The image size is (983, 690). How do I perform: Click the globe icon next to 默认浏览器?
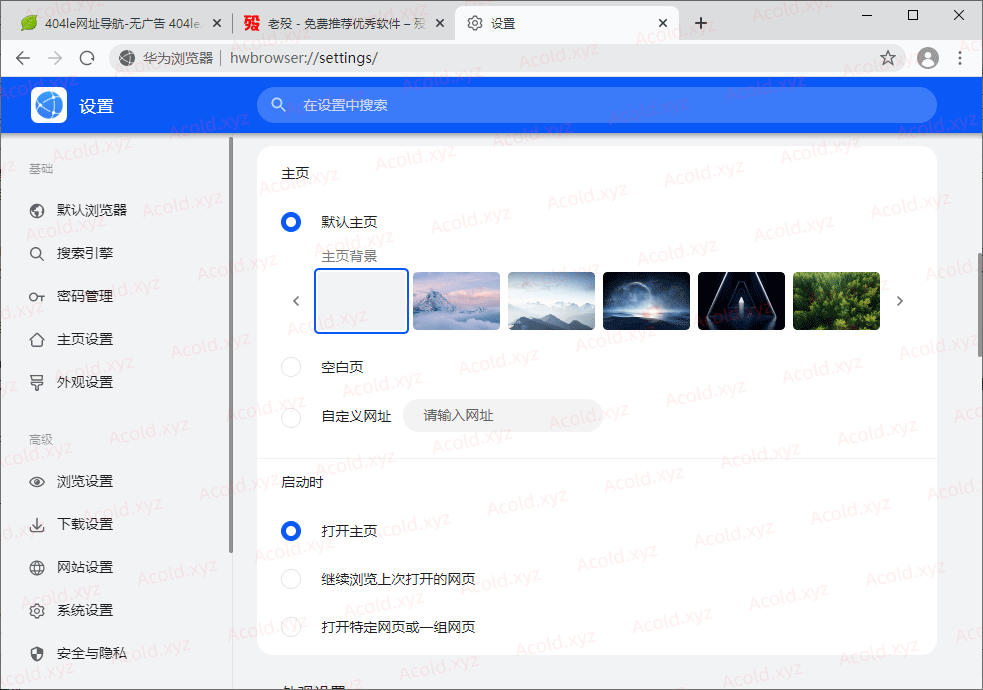(x=37, y=211)
